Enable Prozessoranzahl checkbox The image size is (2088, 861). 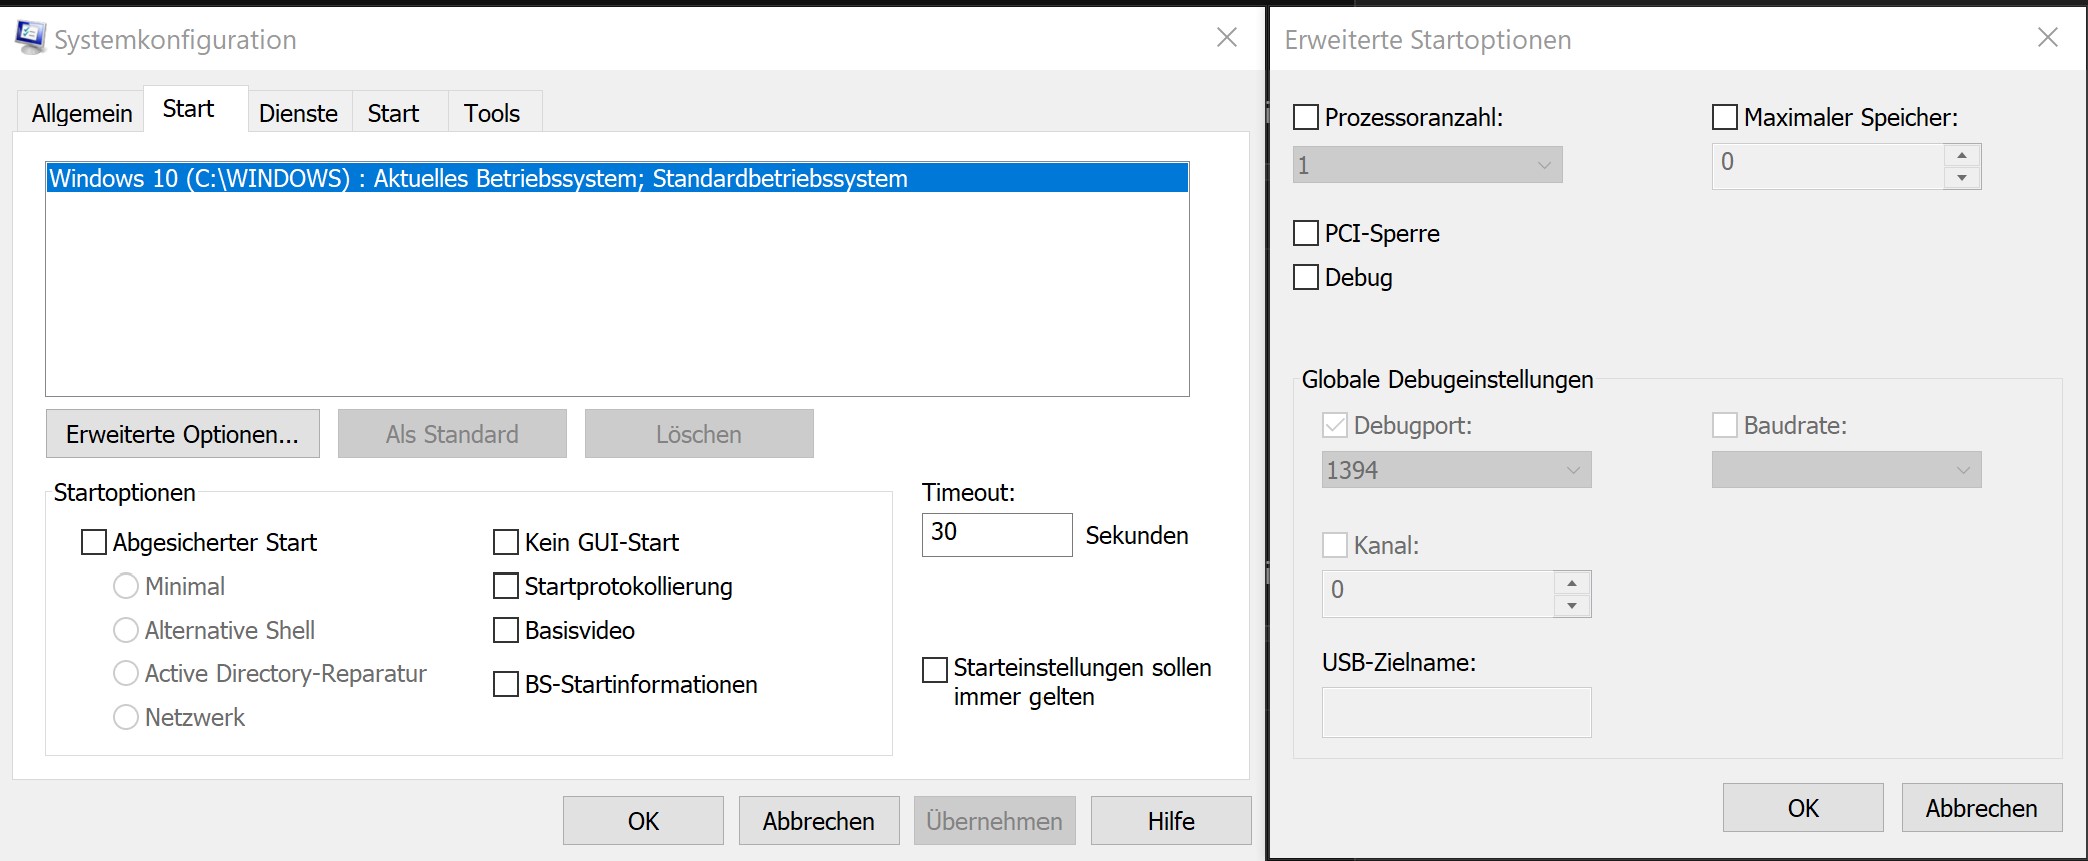pos(1306,117)
